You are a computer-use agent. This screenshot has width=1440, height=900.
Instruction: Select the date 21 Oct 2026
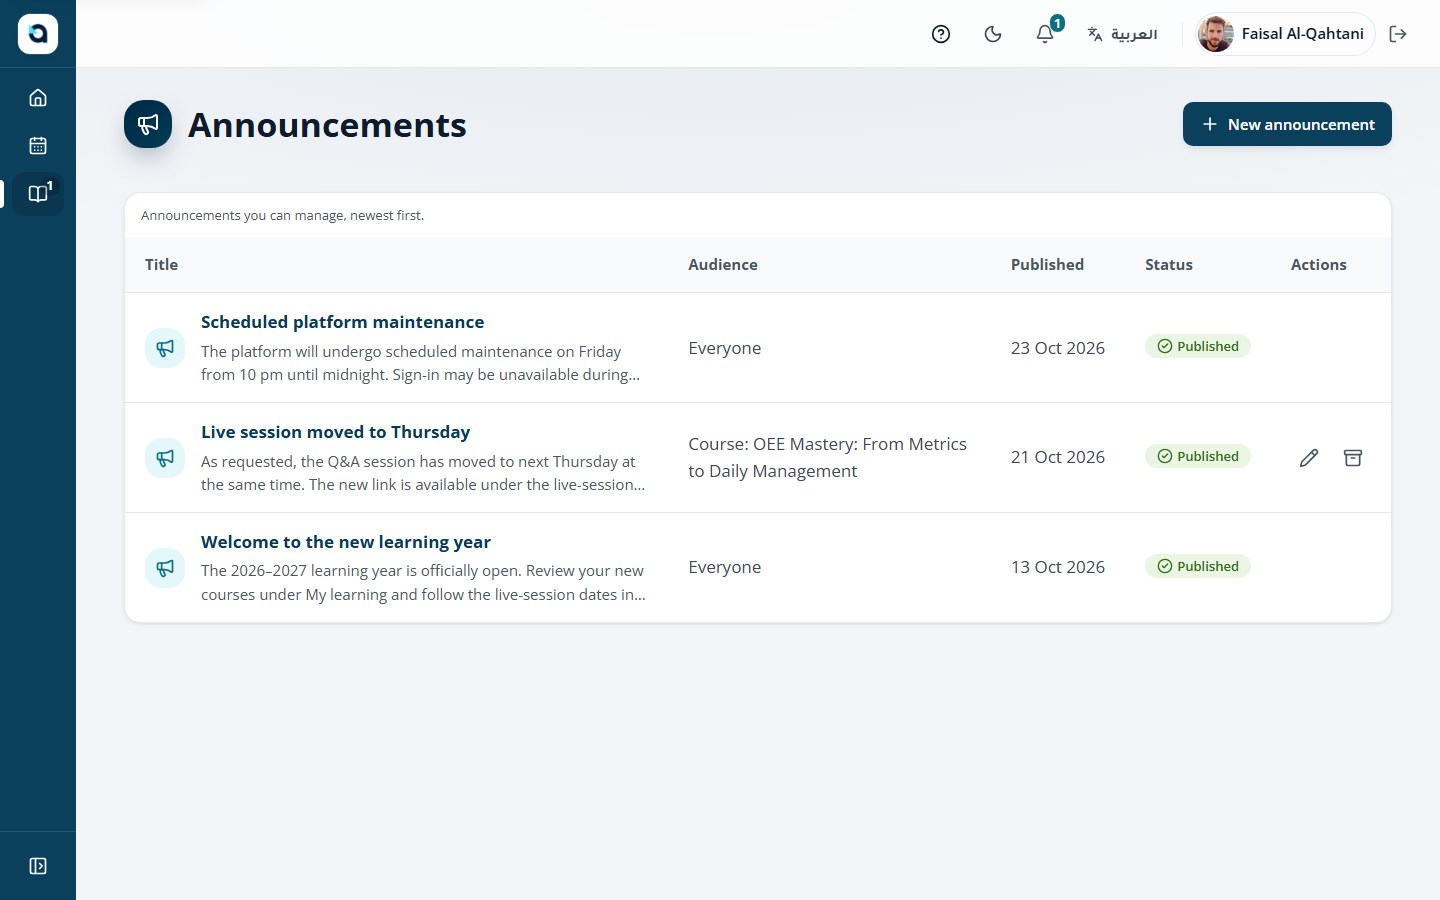pyautogui.click(x=1058, y=457)
